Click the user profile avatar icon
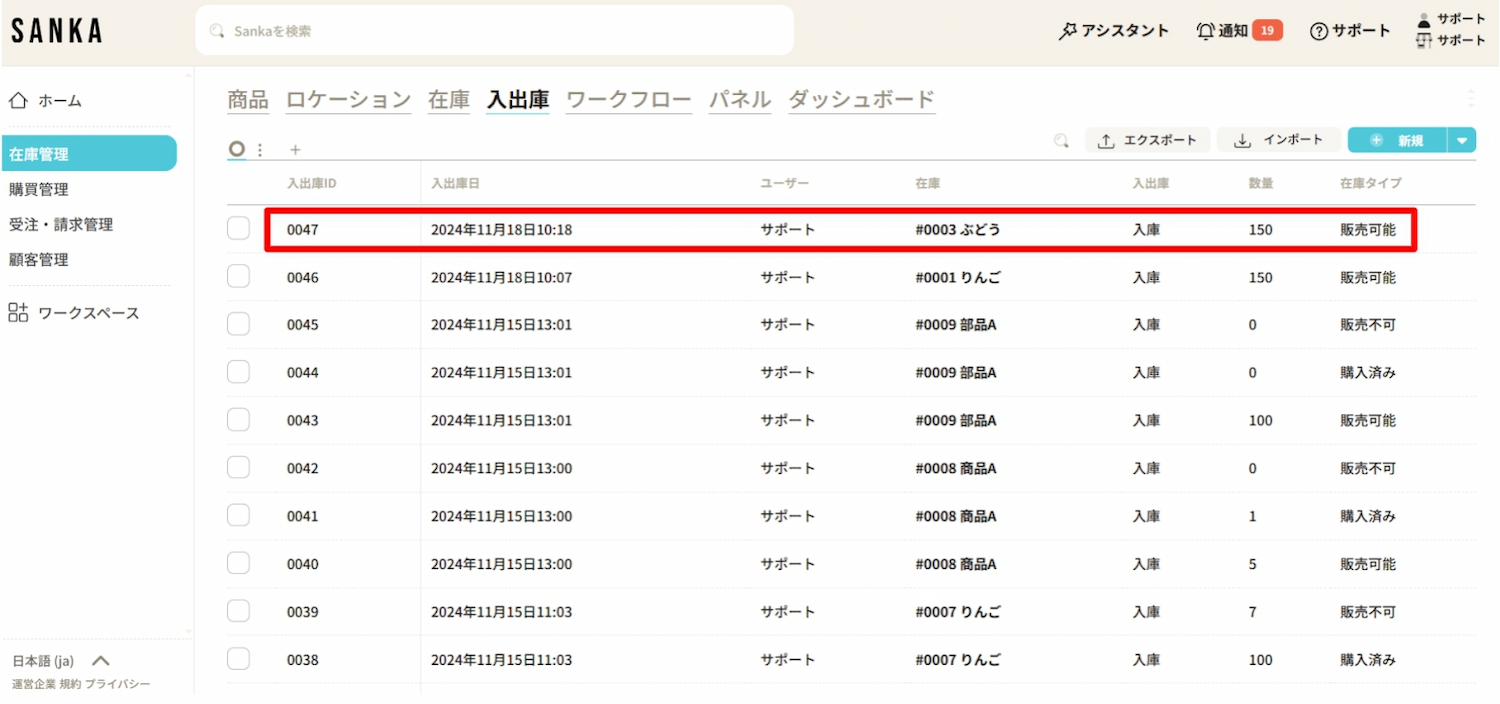The width and height of the screenshot is (1500, 704). pyautogui.click(x=1424, y=20)
